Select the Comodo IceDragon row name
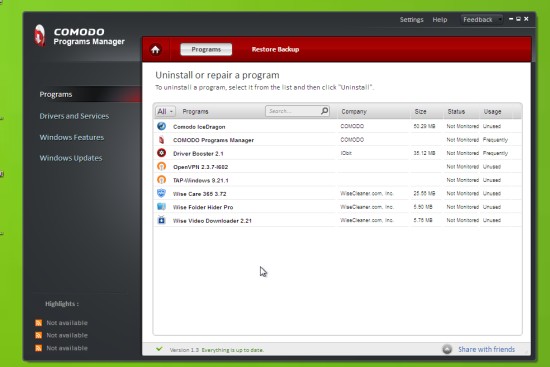Image resolution: width=550 pixels, height=367 pixels. tap(199, 127)
